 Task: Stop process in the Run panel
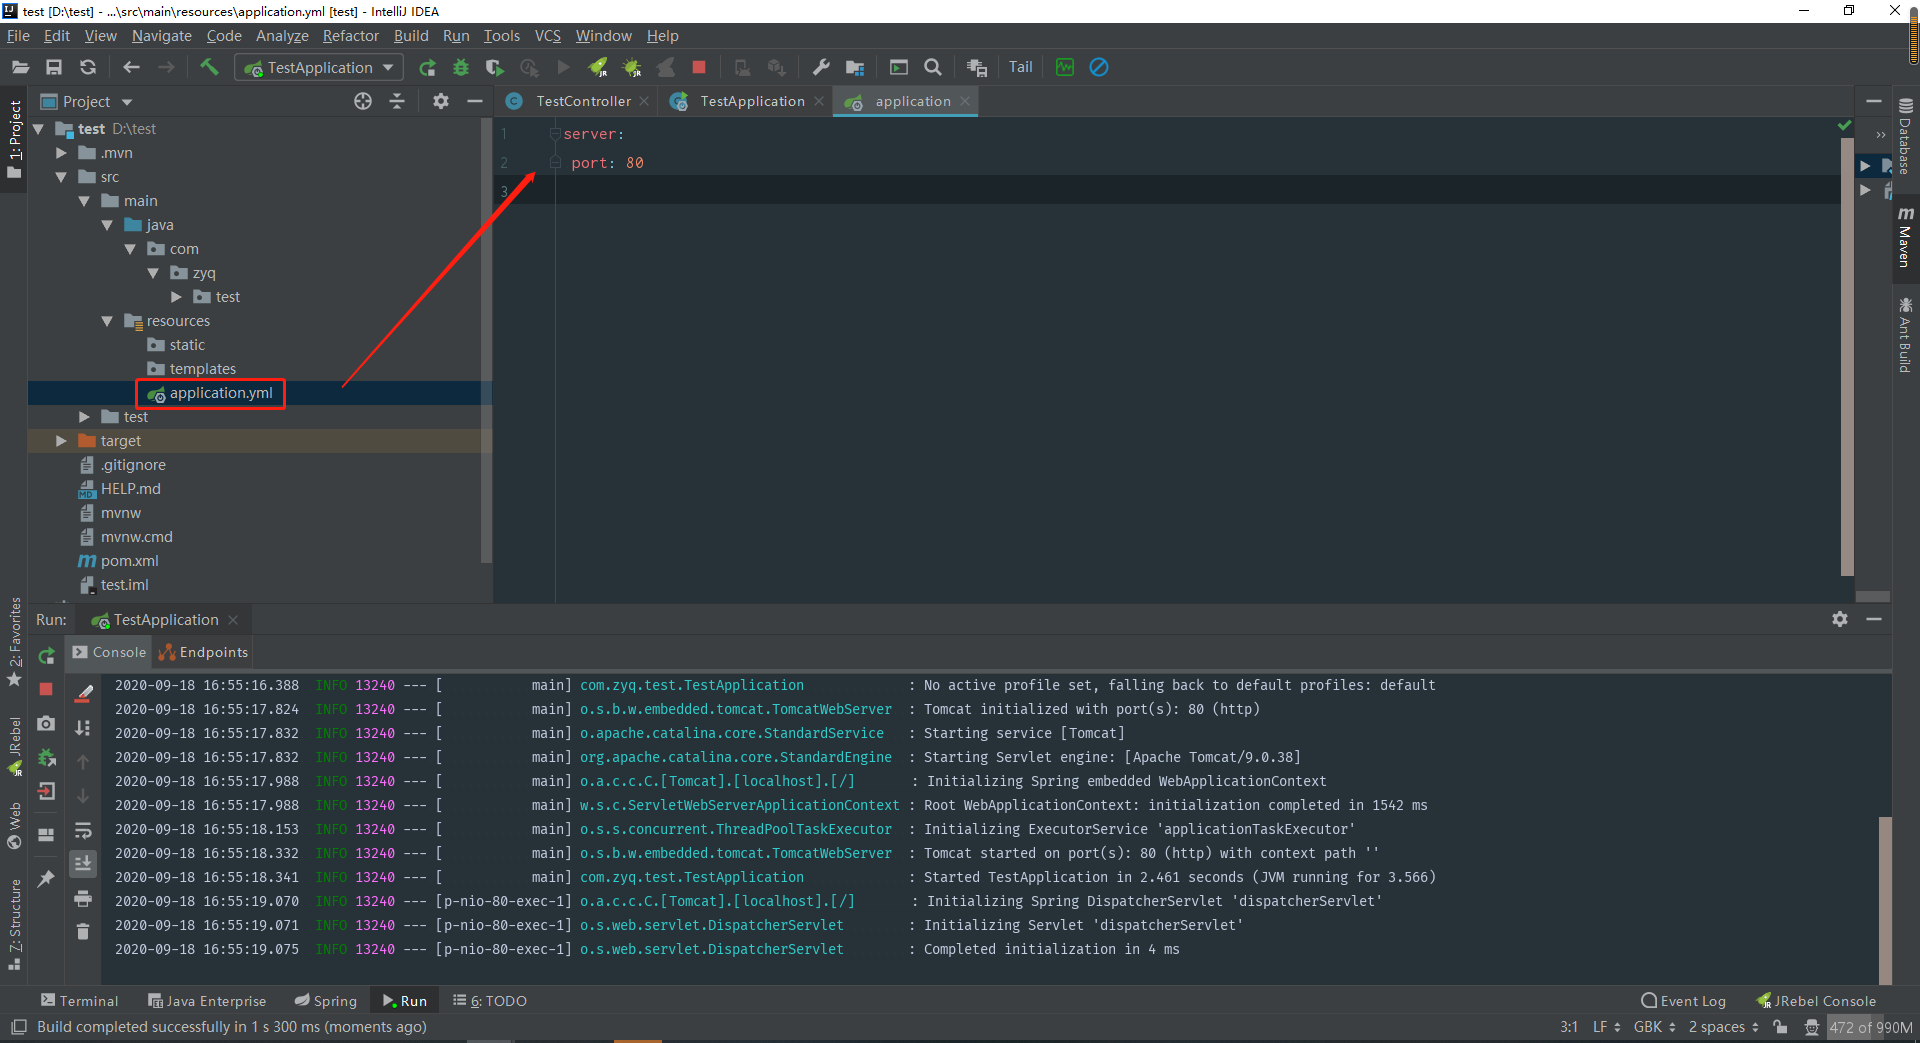[46, 689]
